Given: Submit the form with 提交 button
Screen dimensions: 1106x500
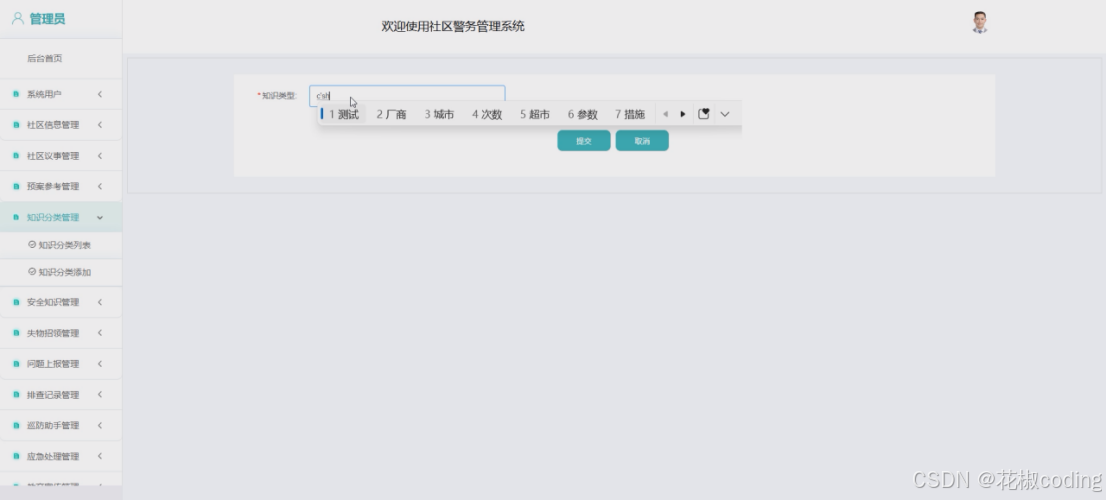Looking at the screenshot, I should point(584,141).
